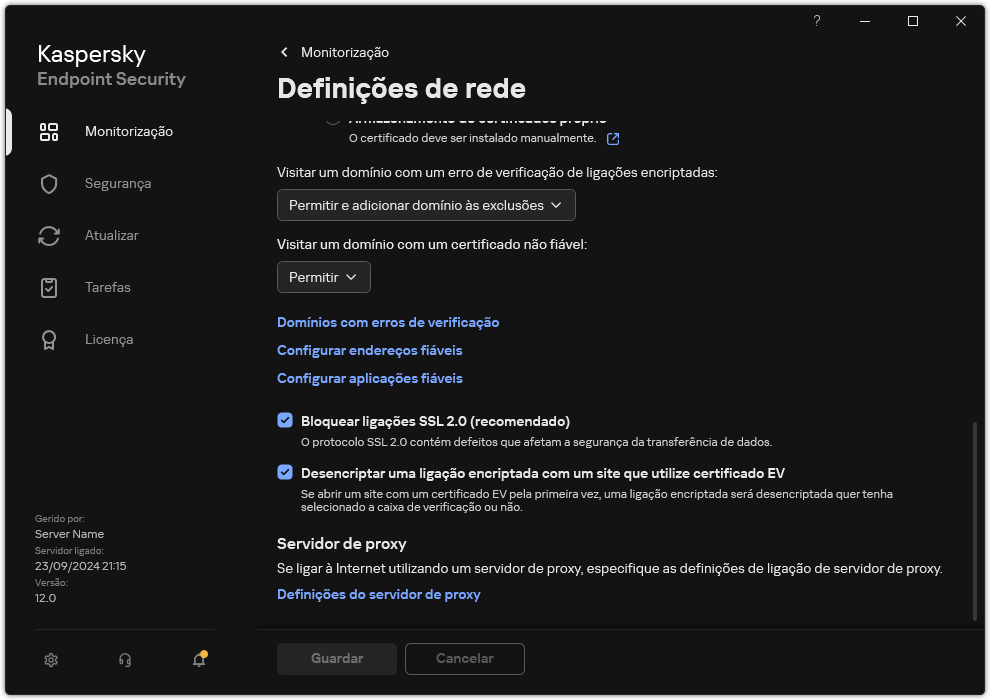
Task: Open the erro de verificação action dropdown
Action: pos(425,204)
